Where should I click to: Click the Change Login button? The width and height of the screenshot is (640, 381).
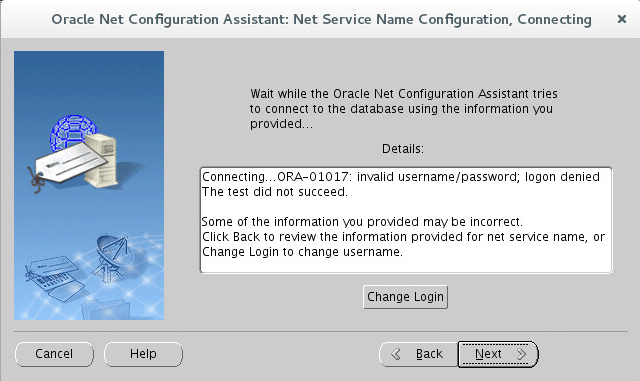405,297
